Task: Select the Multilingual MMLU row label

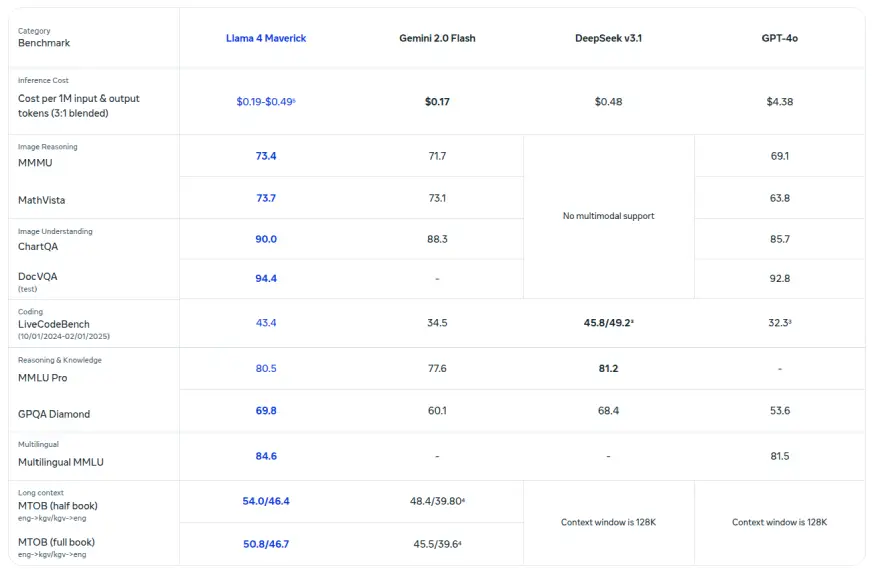Action: tap(61, 462)
